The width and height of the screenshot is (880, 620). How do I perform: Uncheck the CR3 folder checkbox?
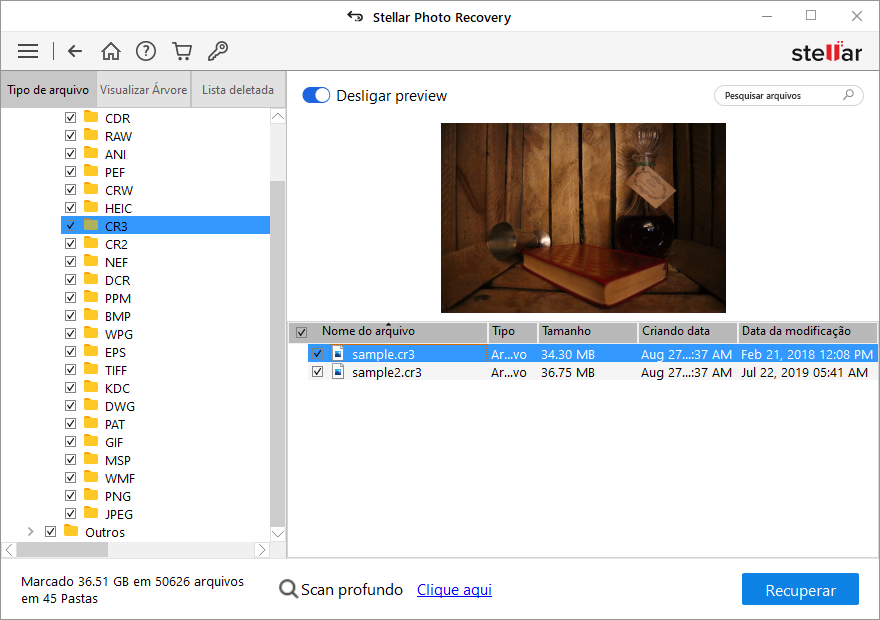point(70,226)
